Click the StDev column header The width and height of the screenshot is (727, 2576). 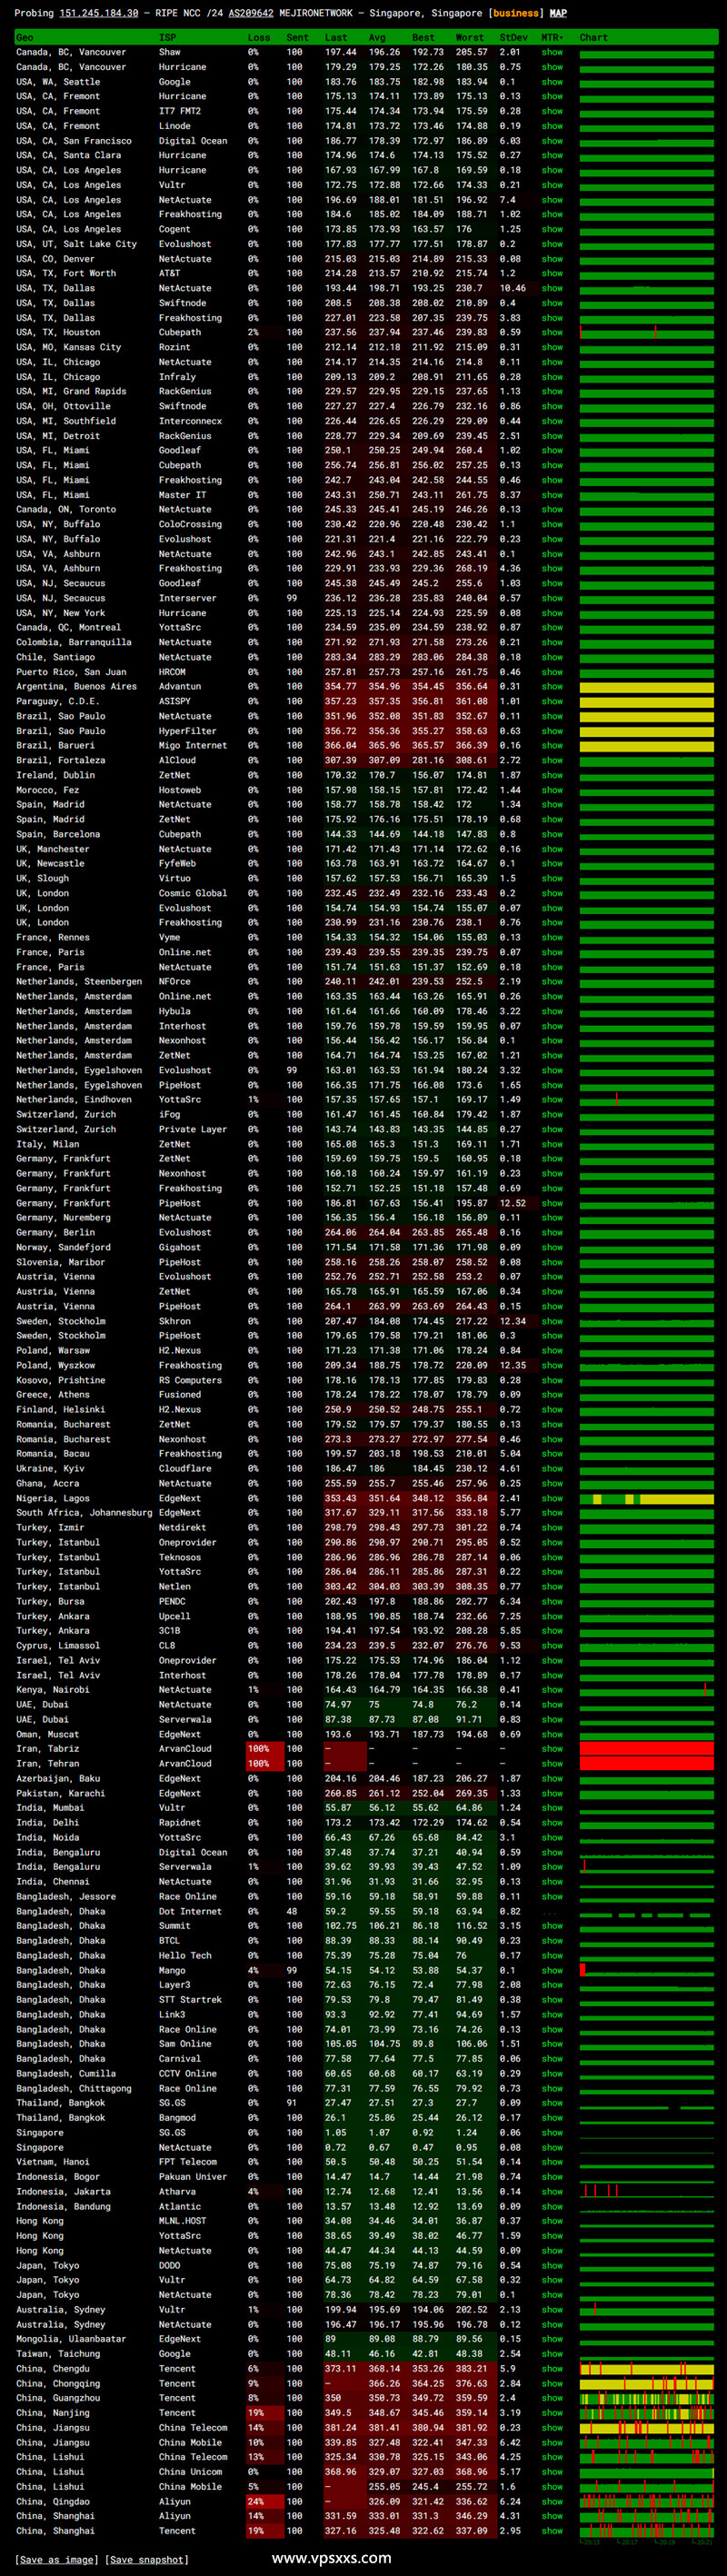click(x=513, y=37)
